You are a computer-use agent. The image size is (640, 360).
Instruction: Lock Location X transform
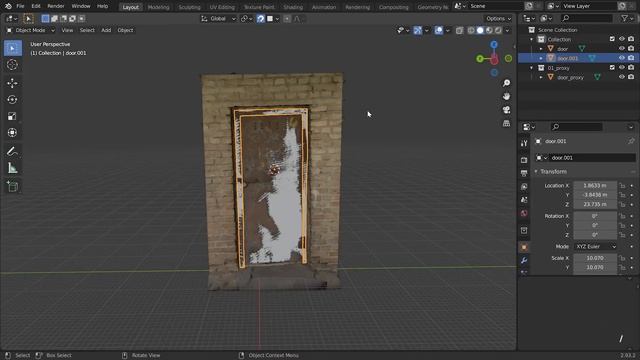pyautogui.click(x=622, y=186)
